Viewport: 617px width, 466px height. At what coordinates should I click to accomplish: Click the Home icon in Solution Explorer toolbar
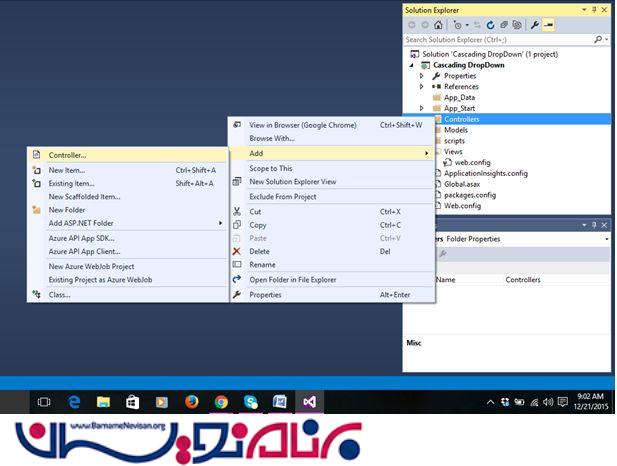(x=438, y=25)
